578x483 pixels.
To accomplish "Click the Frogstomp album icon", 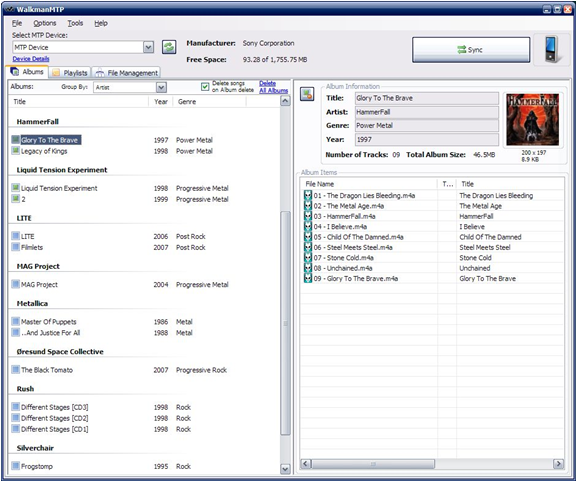I will pos(15,466).
